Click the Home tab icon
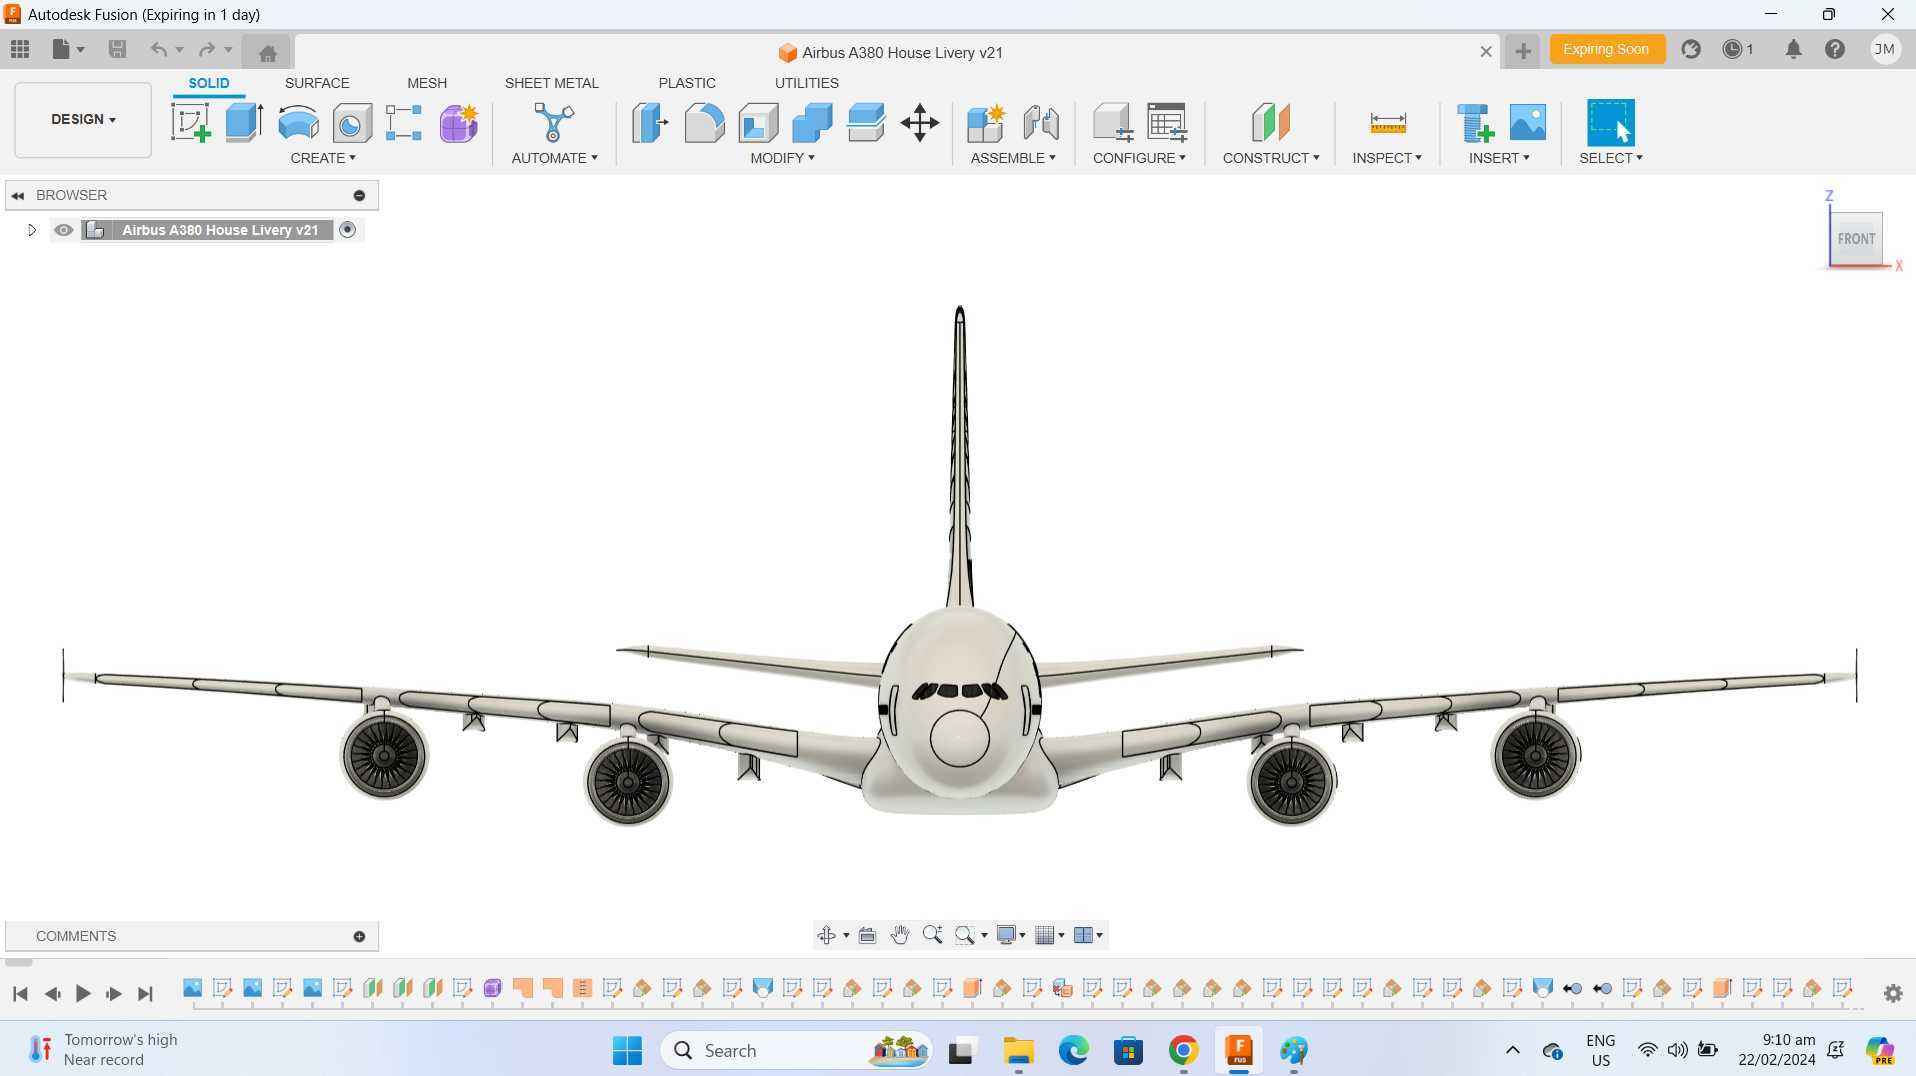This screenshot has width=1916, height=1076. coord(267,52)
